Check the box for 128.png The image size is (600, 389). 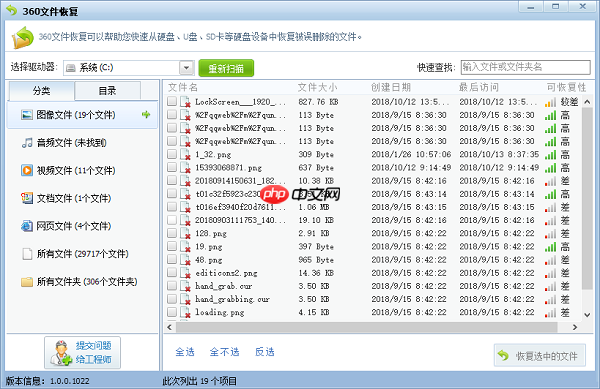point(172,233)
